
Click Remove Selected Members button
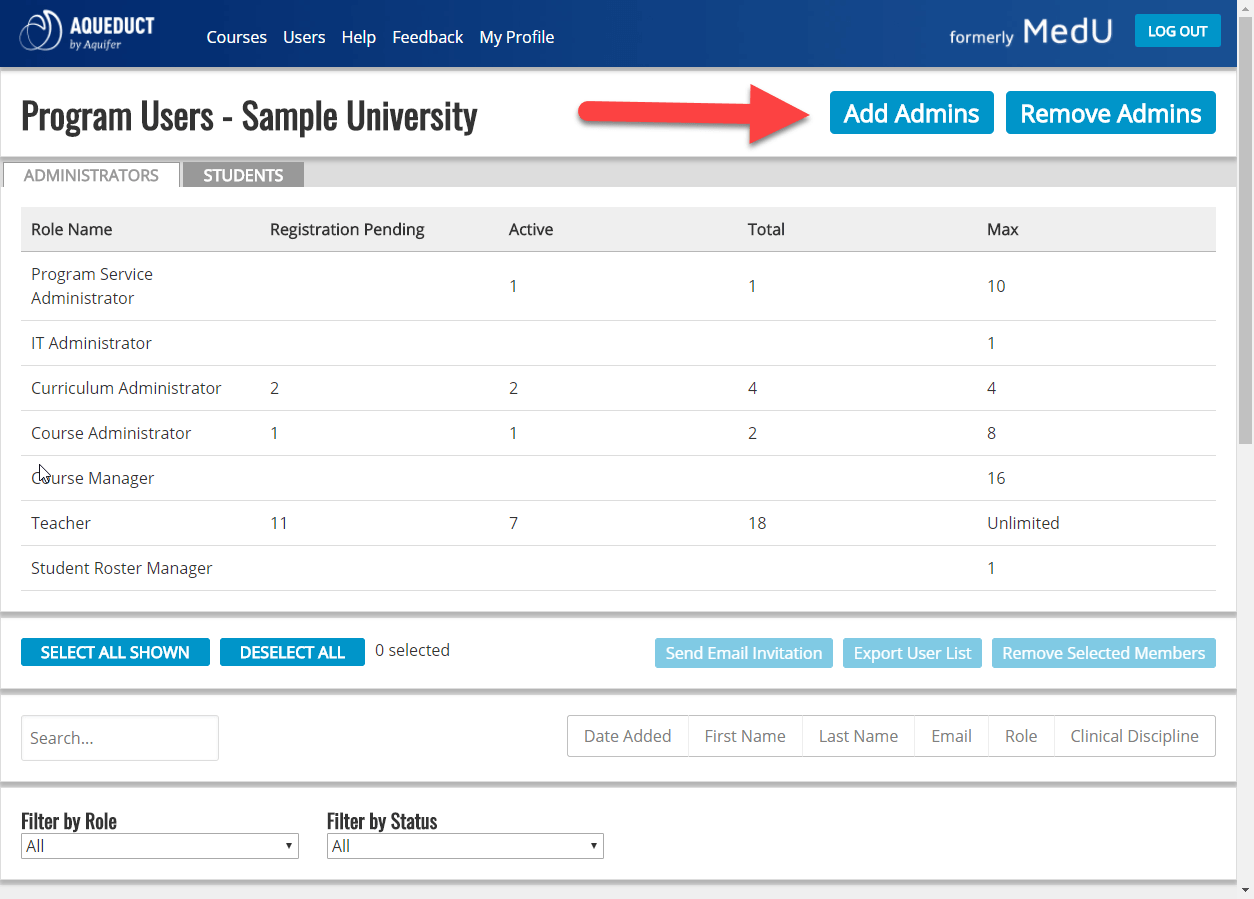point(1103,653)
